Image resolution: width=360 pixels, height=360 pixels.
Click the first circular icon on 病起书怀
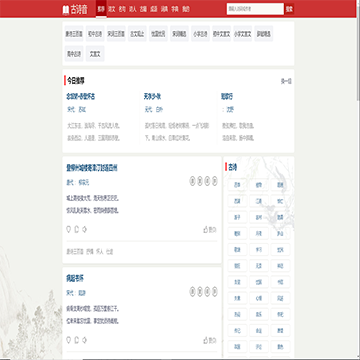[x=192, y=292]
